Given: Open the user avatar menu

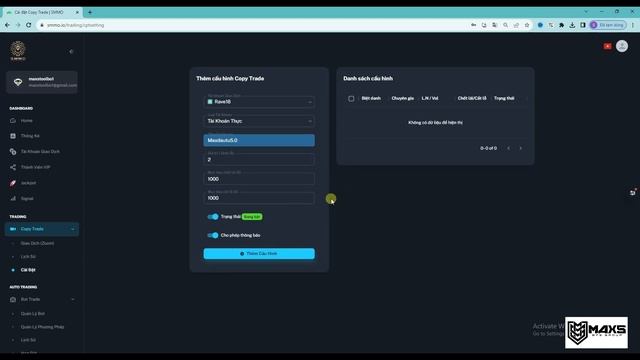Looking at the screenshot, I should pos(622,46).
